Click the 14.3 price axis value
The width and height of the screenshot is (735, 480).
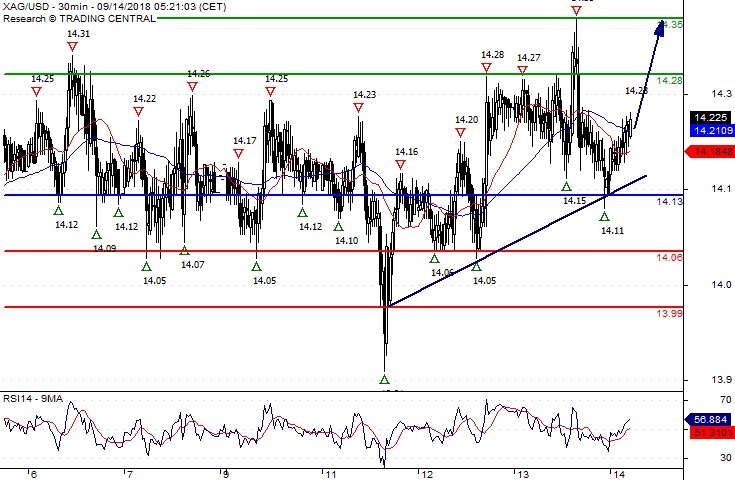click(721, 94)
